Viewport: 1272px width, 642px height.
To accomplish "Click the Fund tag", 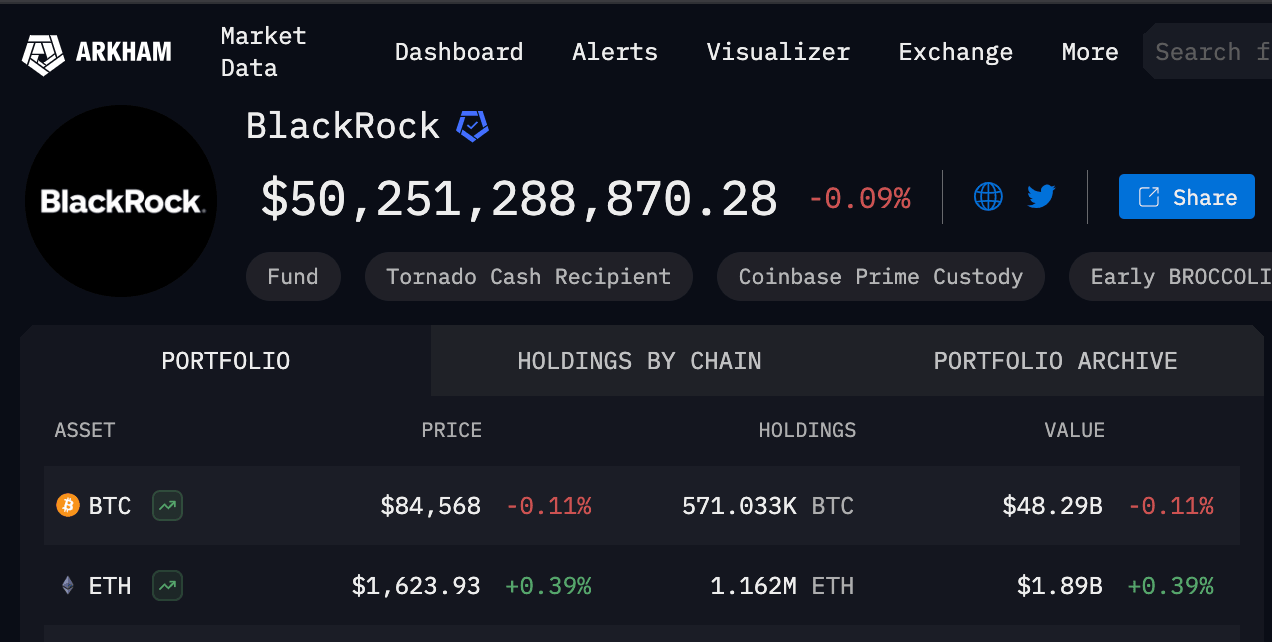I will (293, 276).
